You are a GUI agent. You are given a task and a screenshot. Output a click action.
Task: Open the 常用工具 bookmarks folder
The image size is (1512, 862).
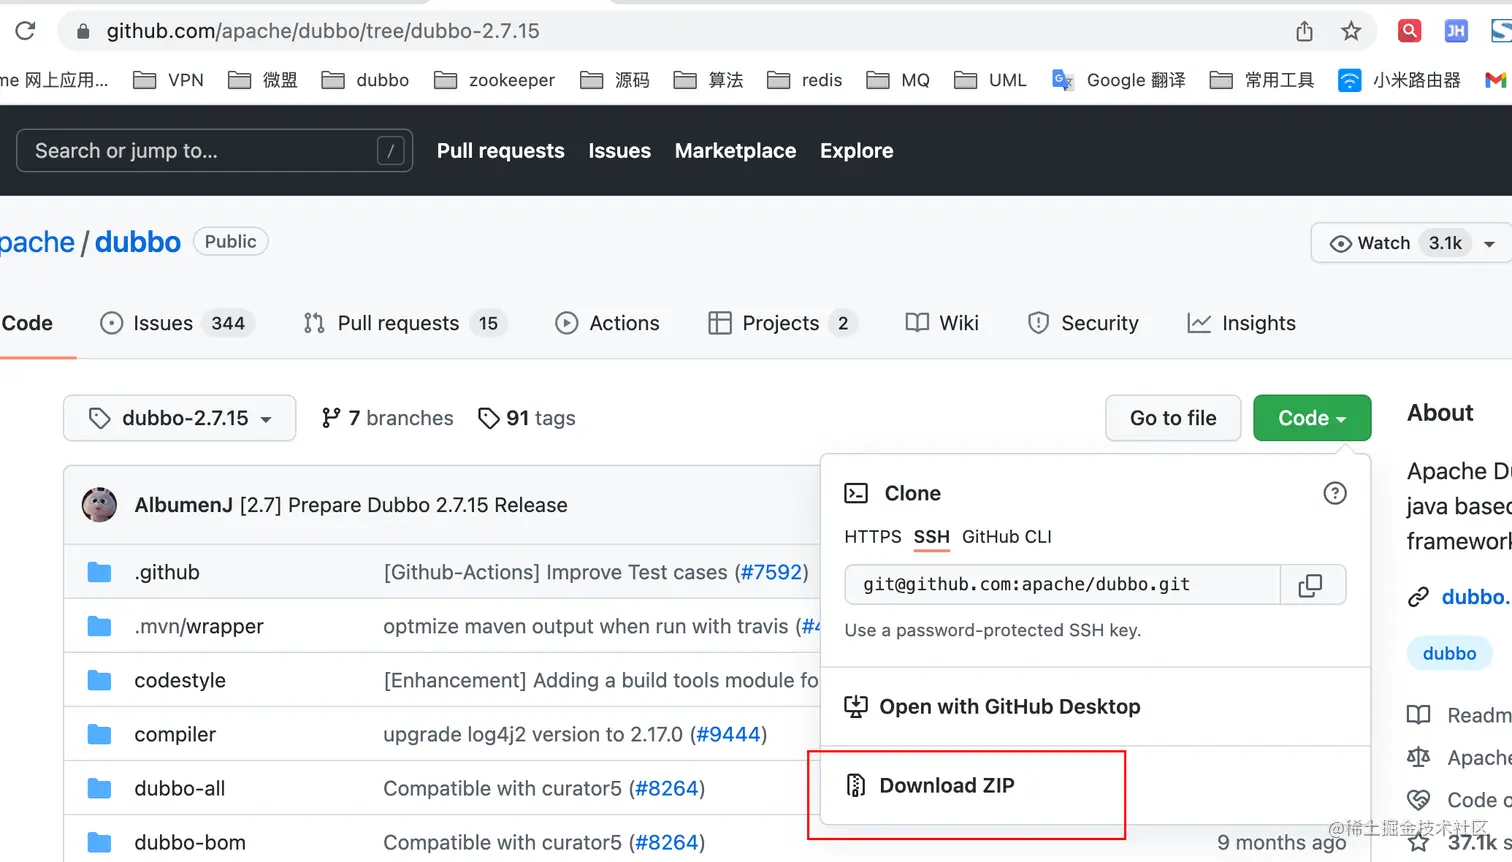point(1262,80)
